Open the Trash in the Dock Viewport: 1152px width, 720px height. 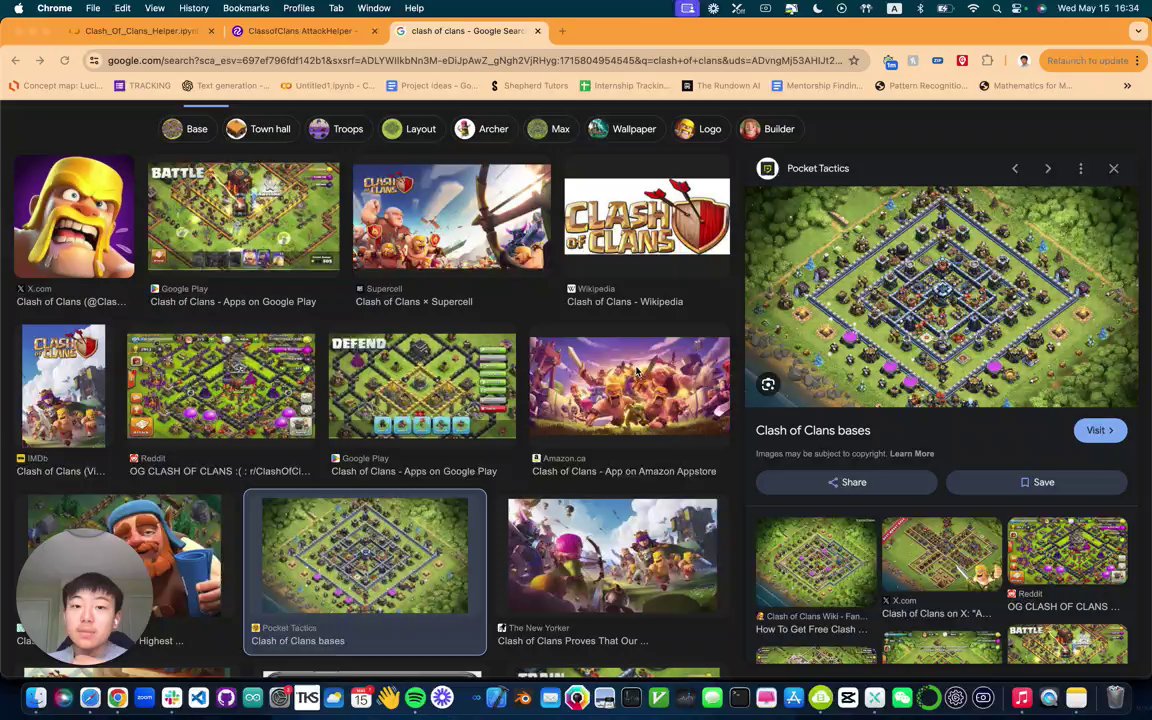tap(1115, 697)
